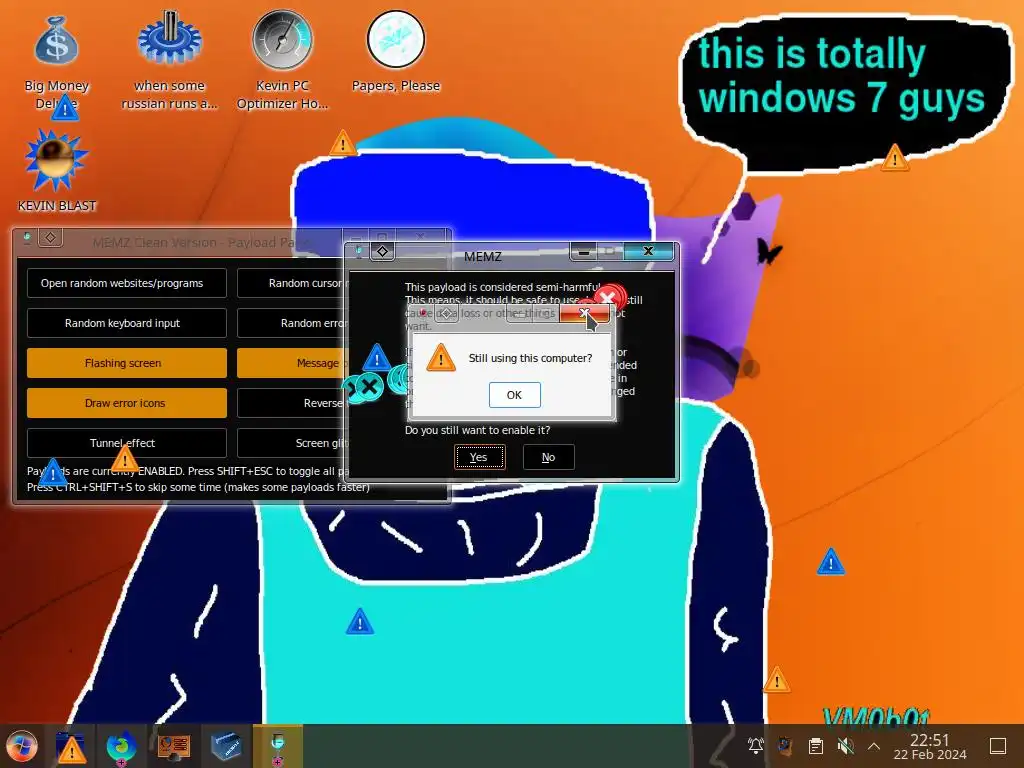The image size is (1024, 768).
Task: Click the app menu icon in Payload Panel title bar
Action: click(x=27, y=237)
